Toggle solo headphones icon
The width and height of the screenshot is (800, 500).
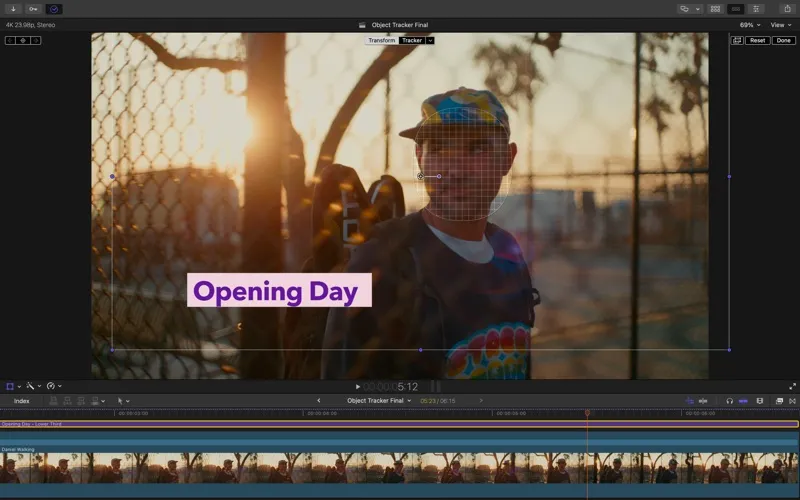[730, 401]
